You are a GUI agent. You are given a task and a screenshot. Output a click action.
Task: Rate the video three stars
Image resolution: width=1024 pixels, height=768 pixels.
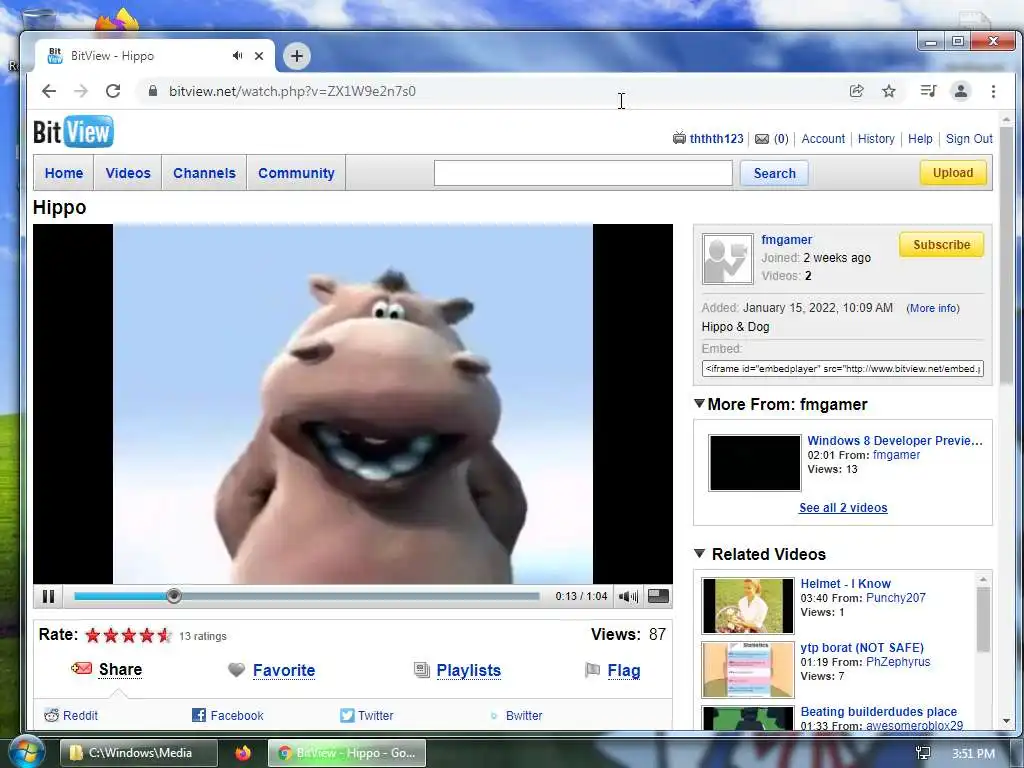[129, 635]
